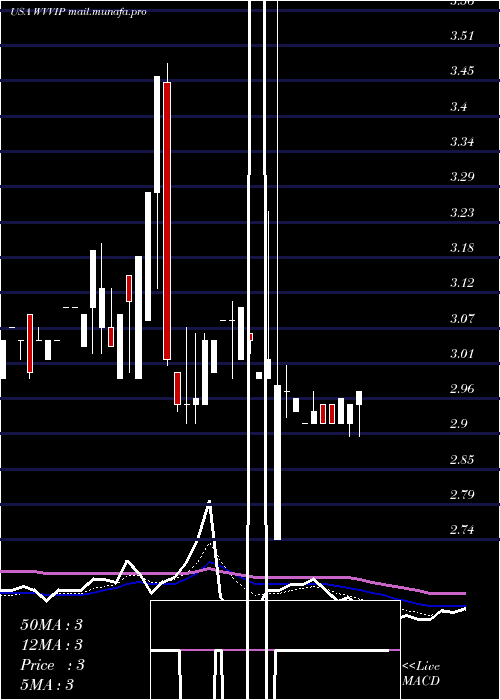The image size is (500, 700).
Task: Click the 5MA : 3 legend label
Action: (x=47, y=685)
